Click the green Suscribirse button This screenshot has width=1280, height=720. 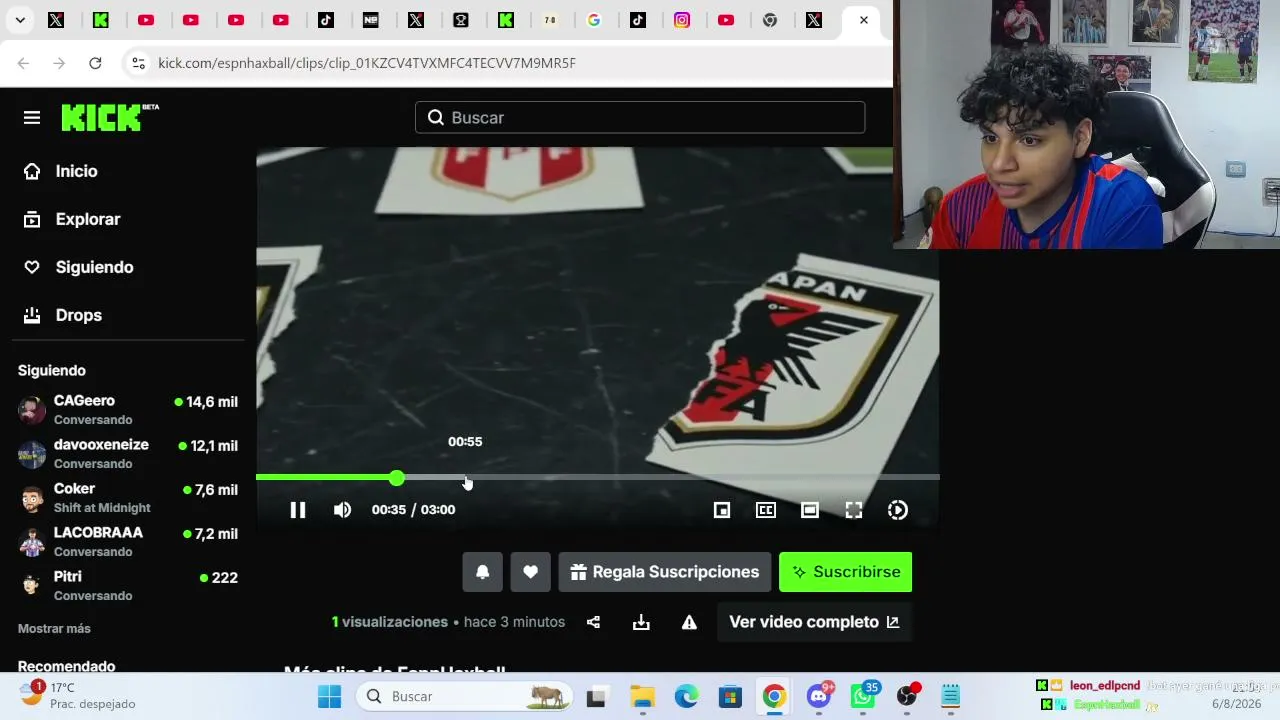click(x=846, y=572)
